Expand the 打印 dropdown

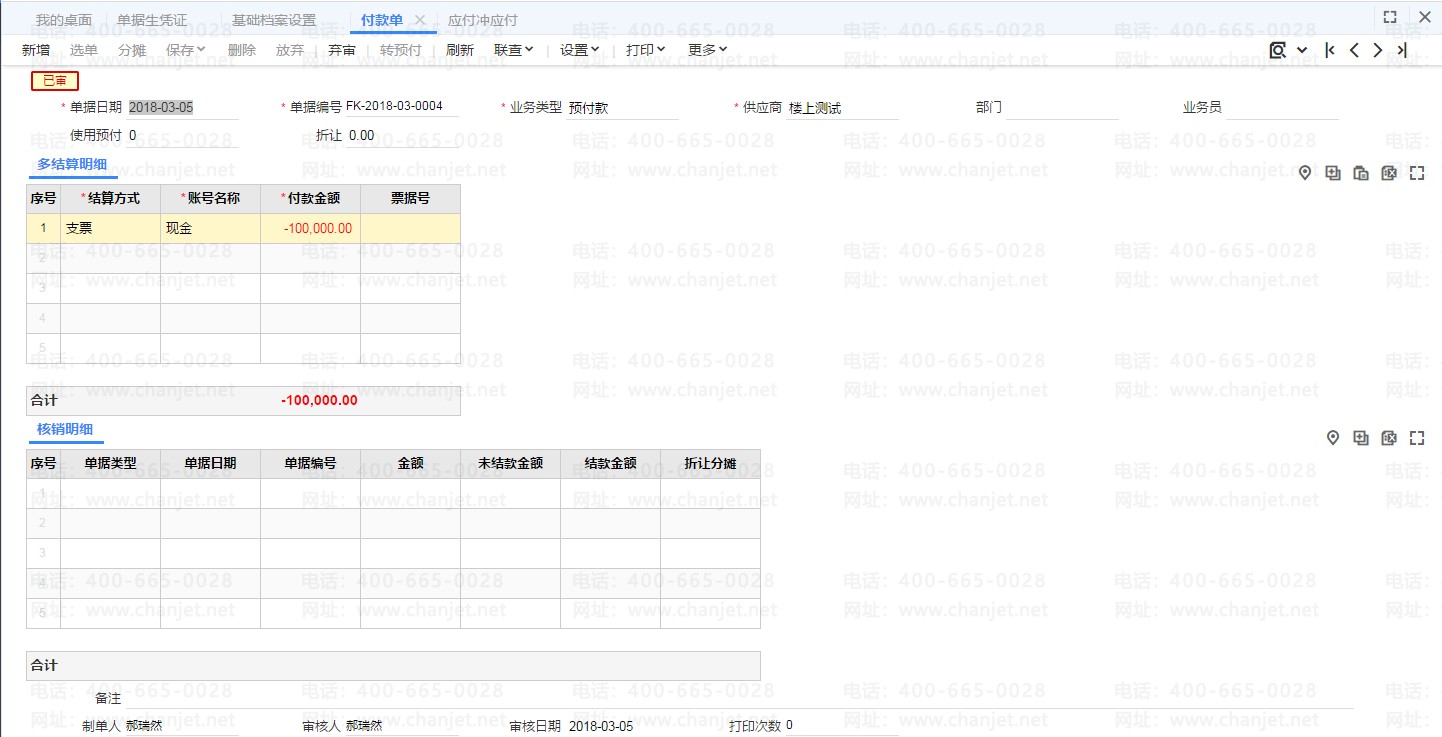(x=645, y=50)
